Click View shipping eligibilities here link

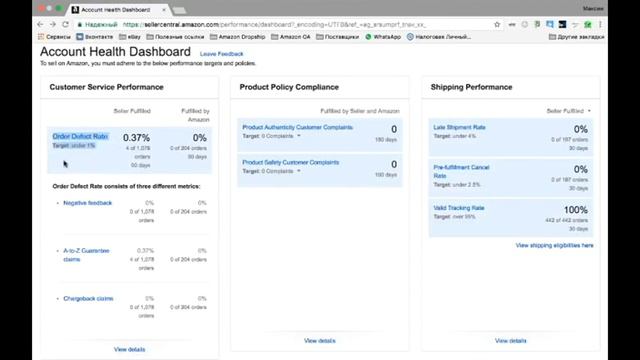coord(554,245)
